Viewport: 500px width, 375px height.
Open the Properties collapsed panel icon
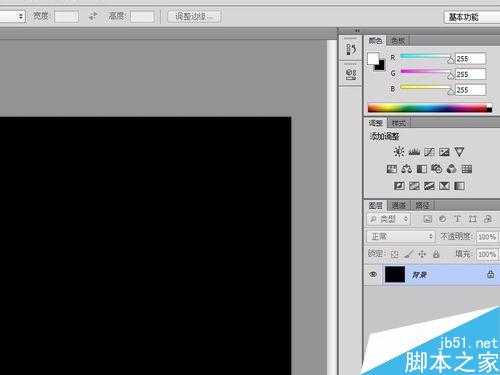351,73
